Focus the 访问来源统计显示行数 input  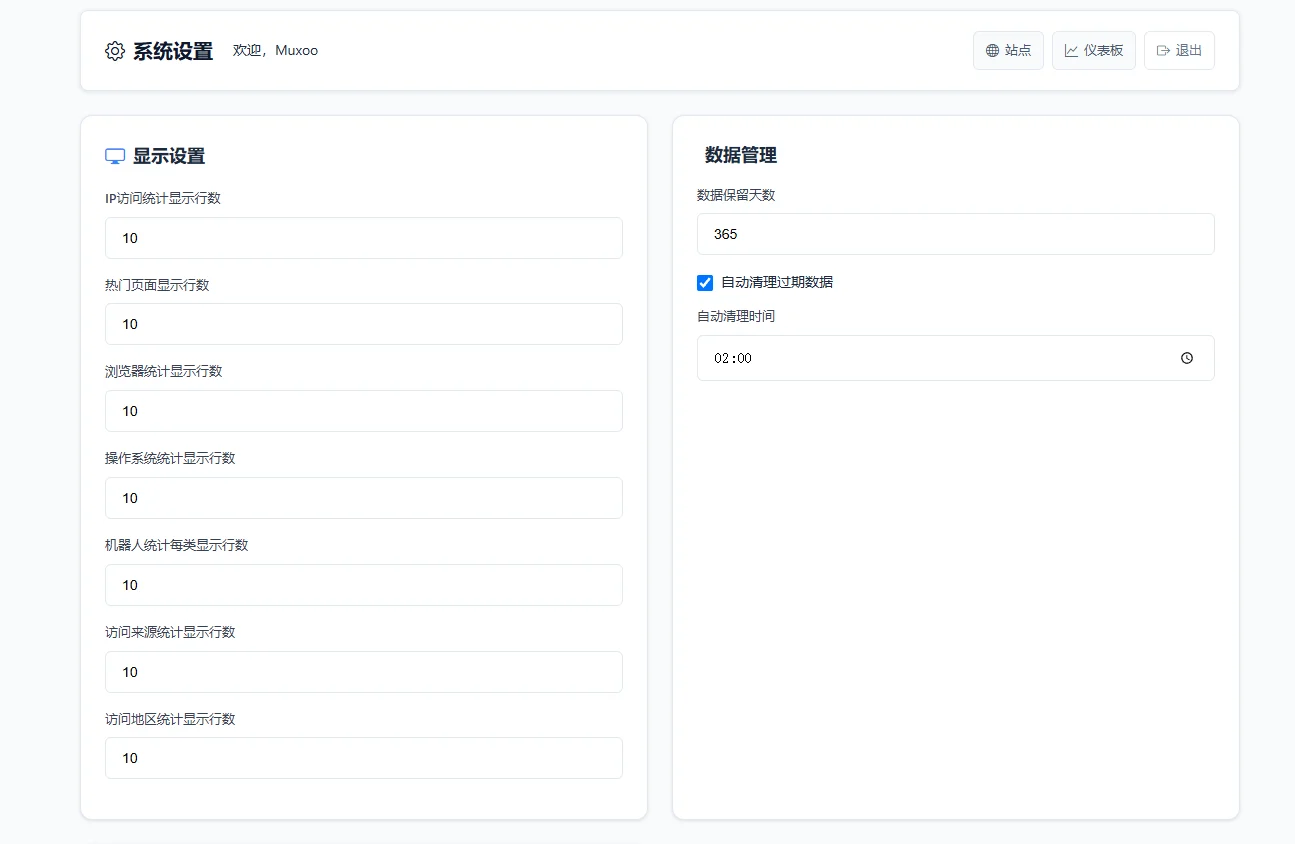coord(363,672)
